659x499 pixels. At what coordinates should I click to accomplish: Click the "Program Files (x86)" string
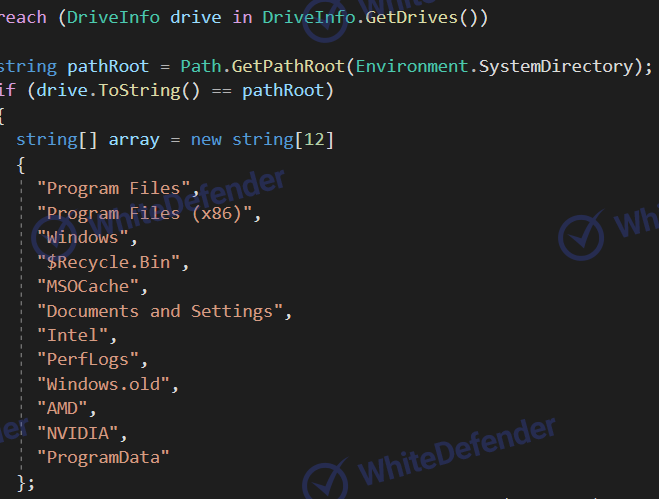[144, 213]
